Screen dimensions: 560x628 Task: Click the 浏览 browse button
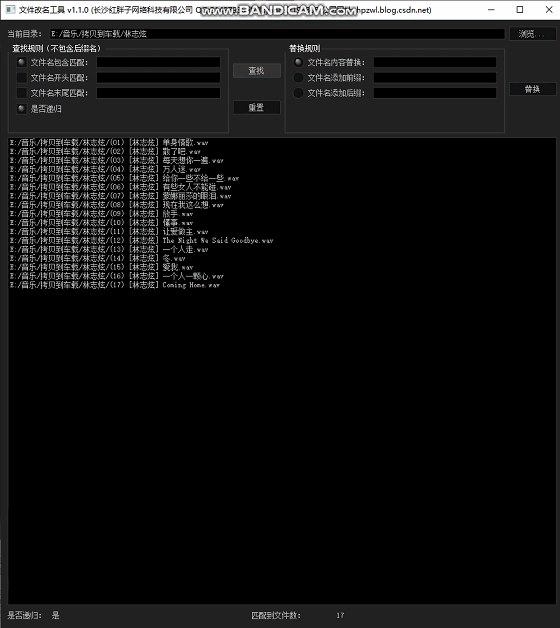pyautogui.click(x=532, y=34)
